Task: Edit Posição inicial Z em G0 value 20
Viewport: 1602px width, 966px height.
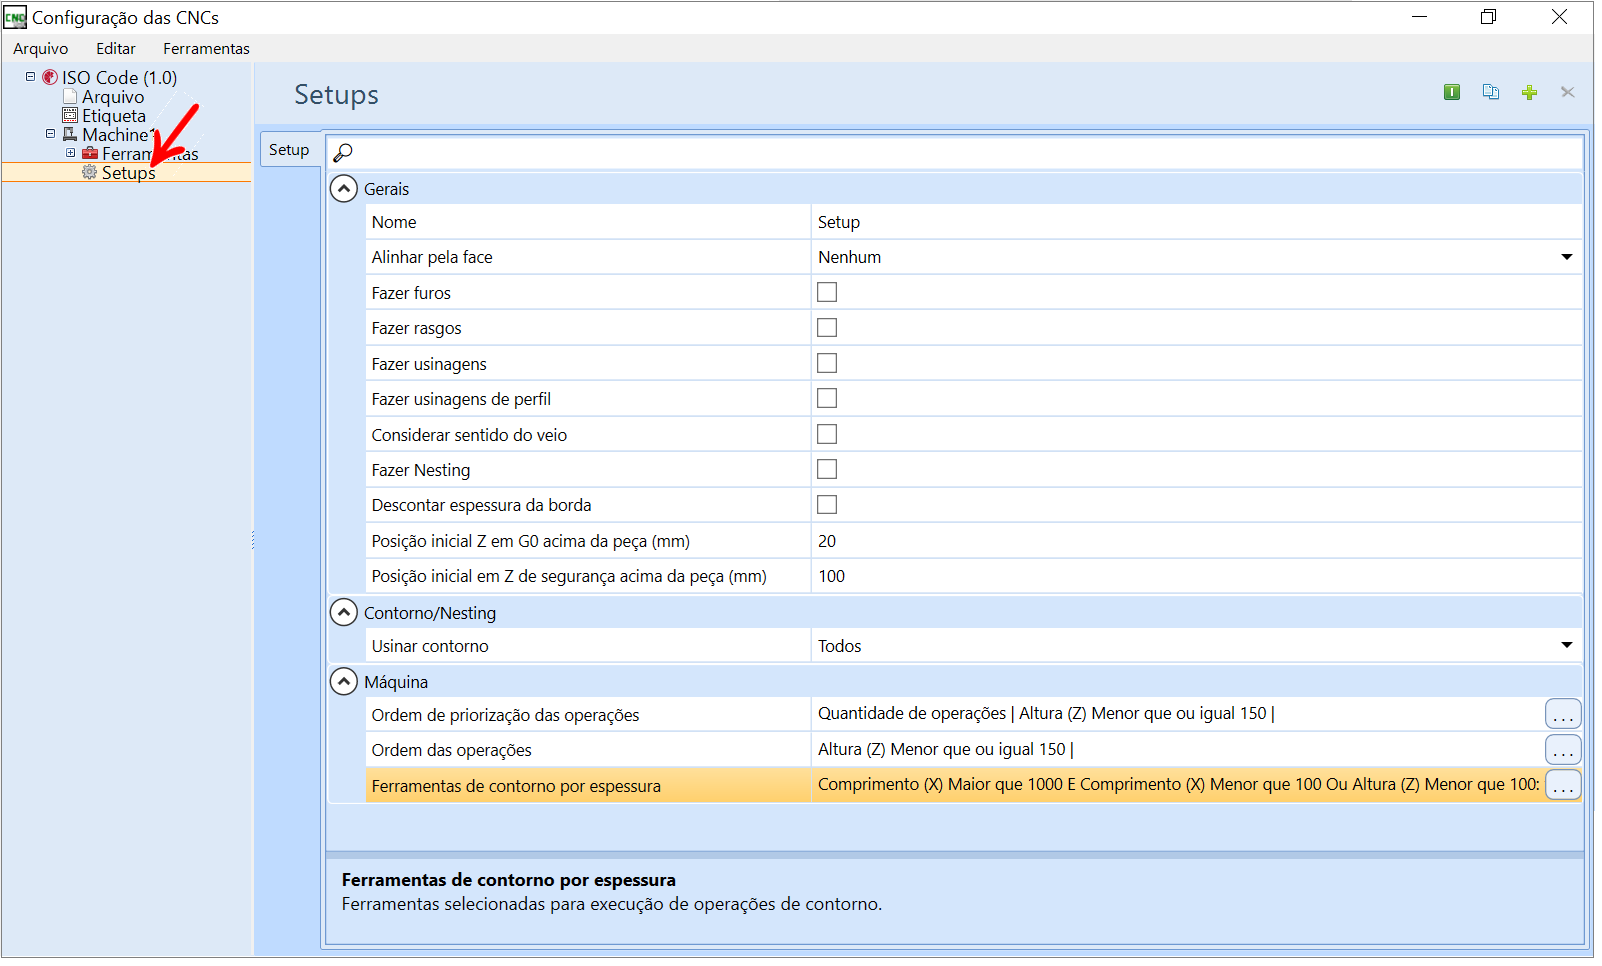Action: tap(1196, 541)
